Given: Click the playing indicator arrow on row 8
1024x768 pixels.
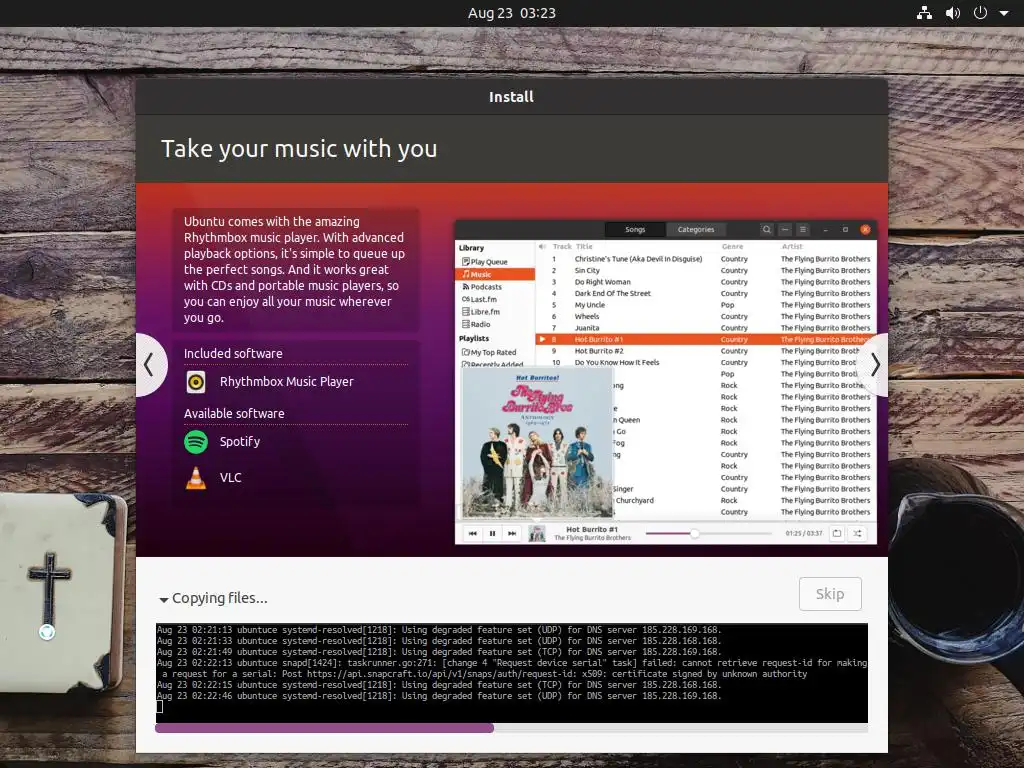Looking at the screenshot, I should pos(542,340).
